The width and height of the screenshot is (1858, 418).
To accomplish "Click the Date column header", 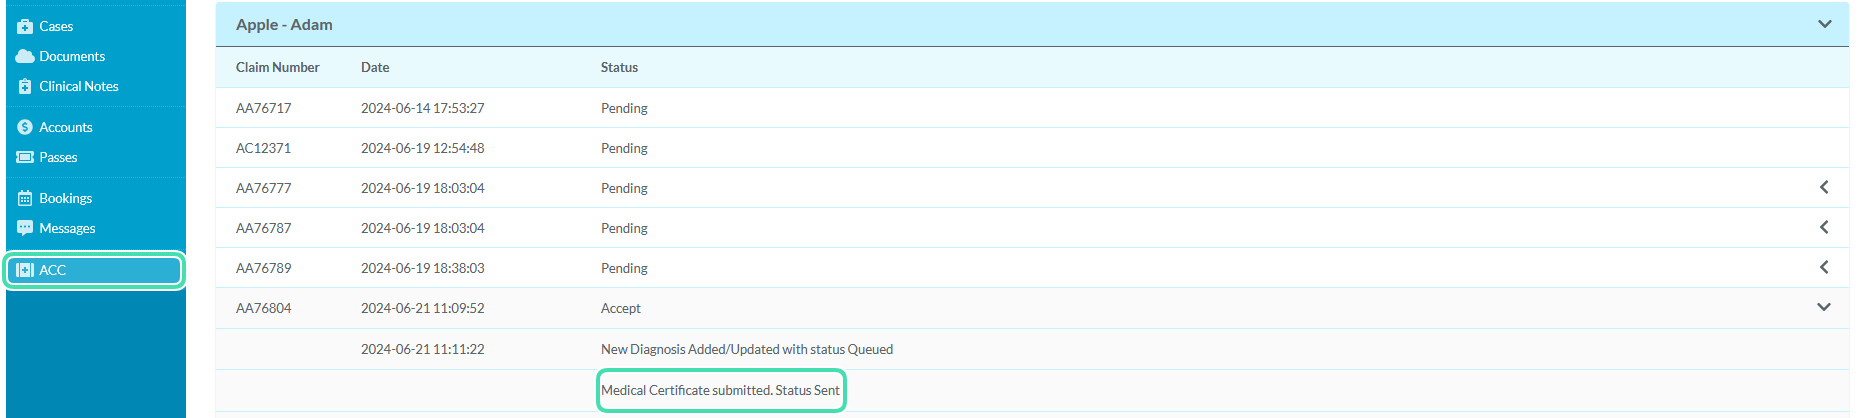I will [375, 67].
